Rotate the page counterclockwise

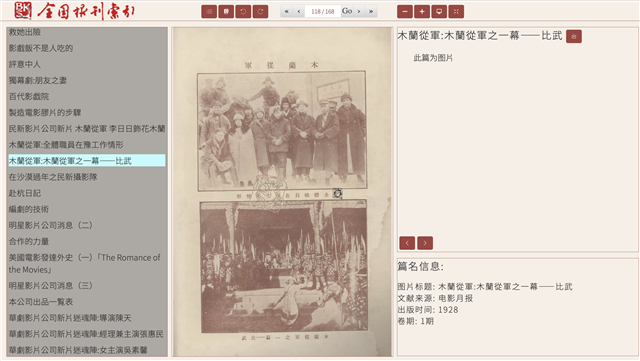[243, 11]
